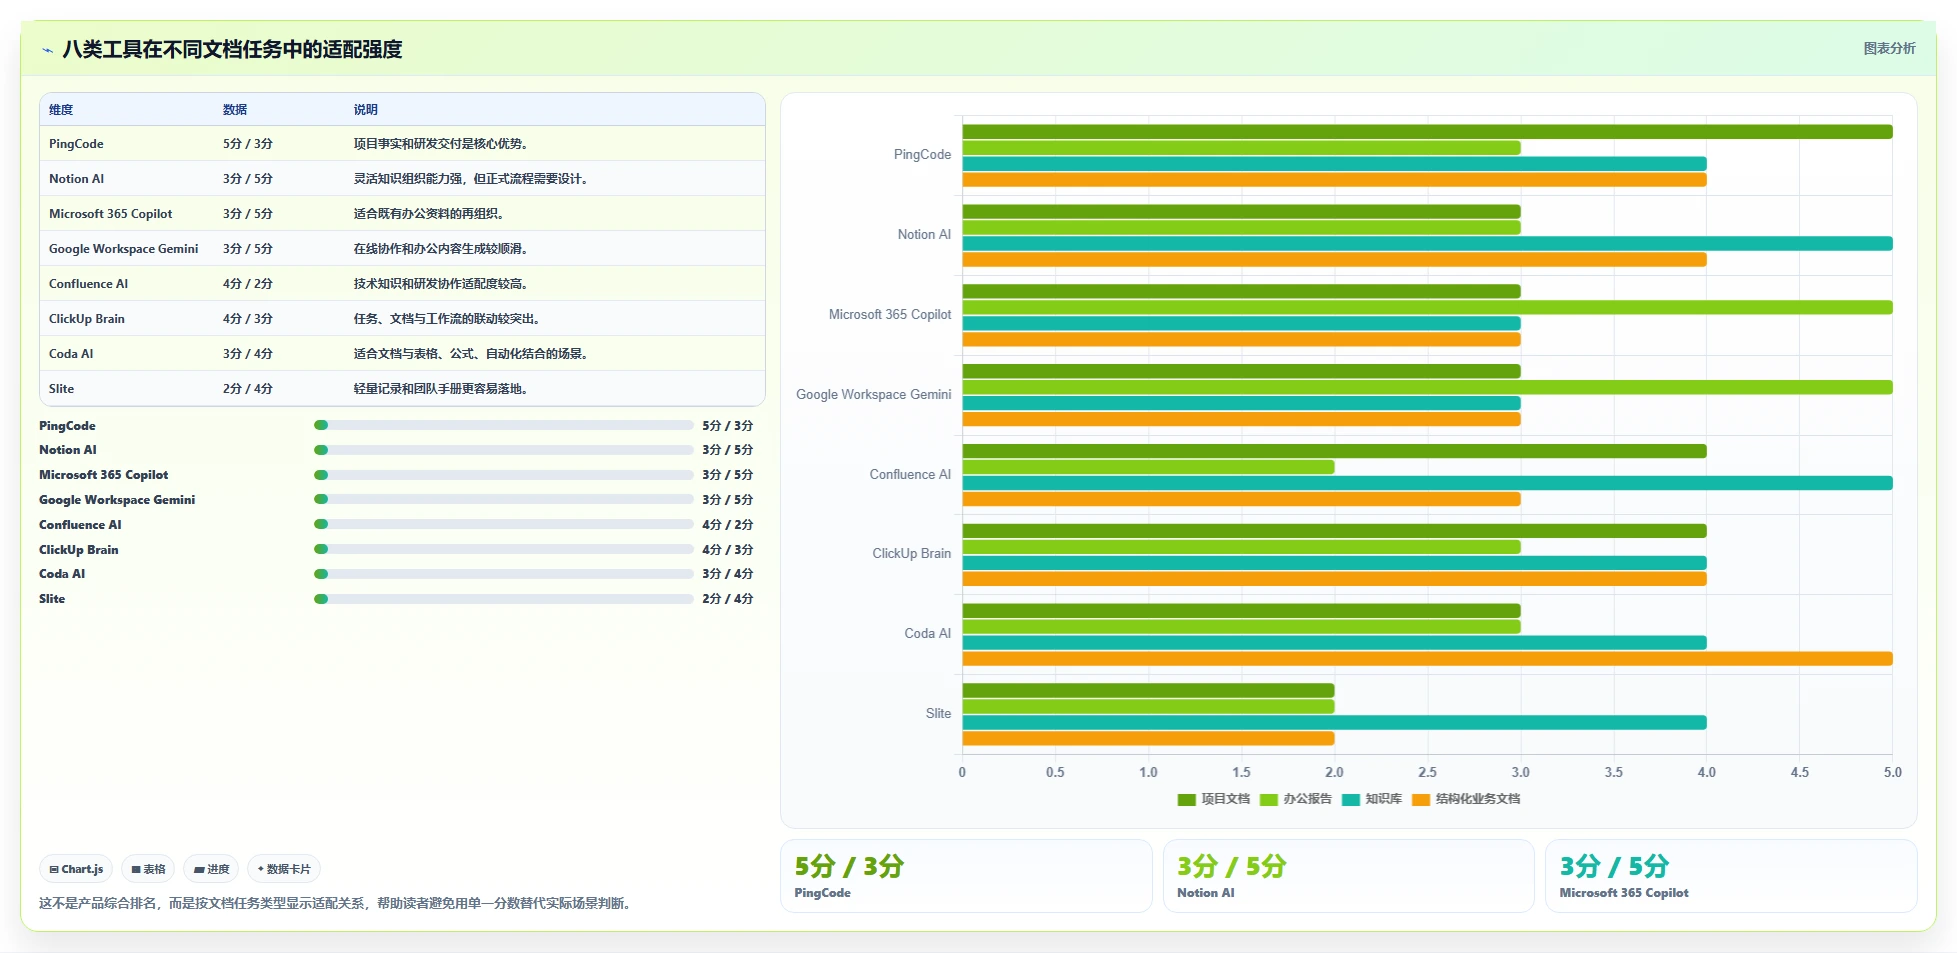Click the Slite progress bar track
Screen dimensions: 1957x953
[504, 599]
